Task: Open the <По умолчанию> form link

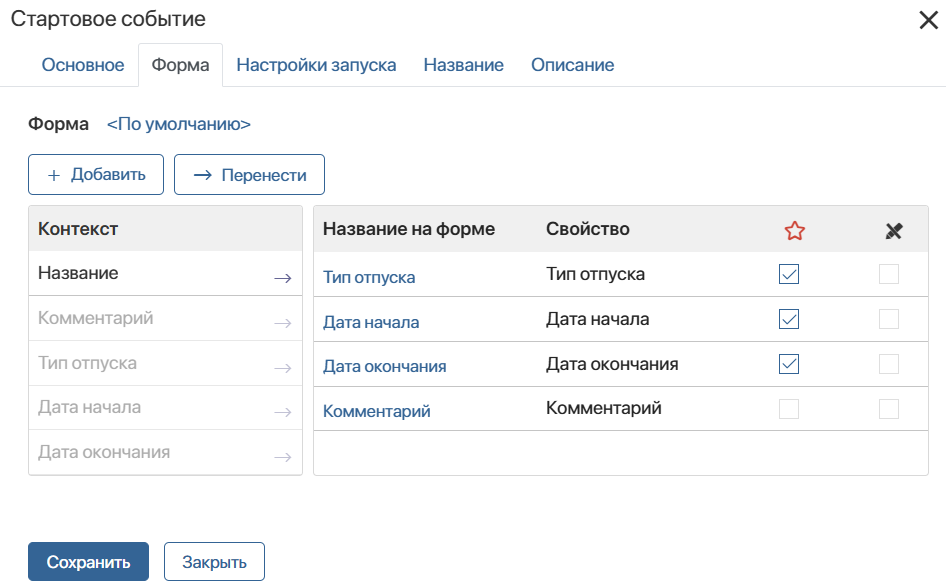Action: 179,124
